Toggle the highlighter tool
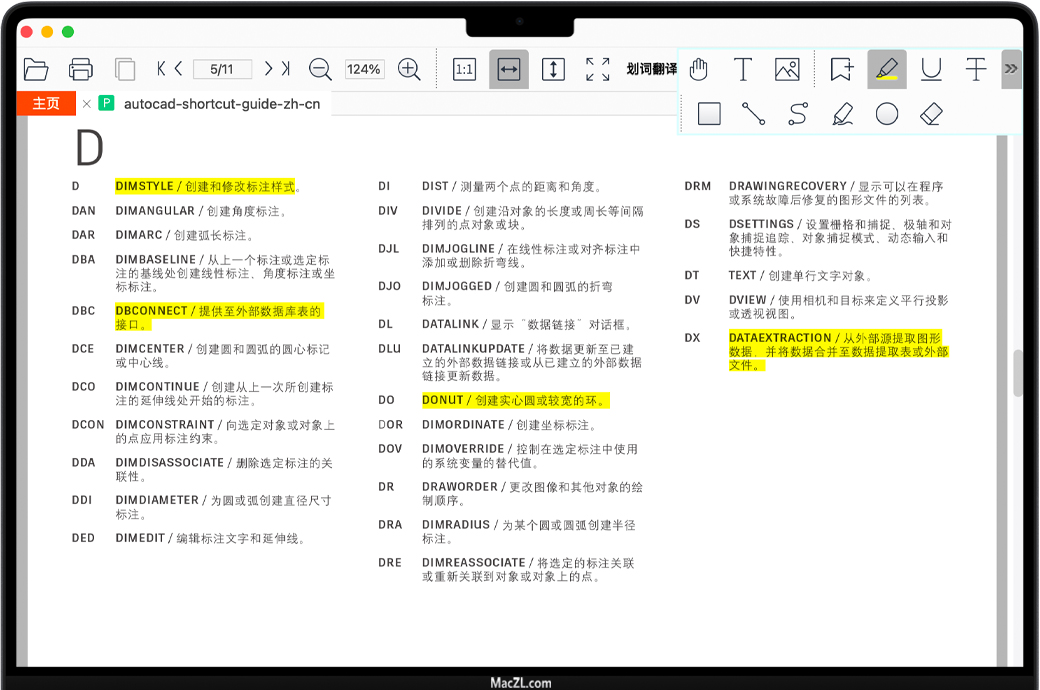Image resolution: width=1040 pixels, height=690 pixels. pyautogui.click(x=887, y=69)
